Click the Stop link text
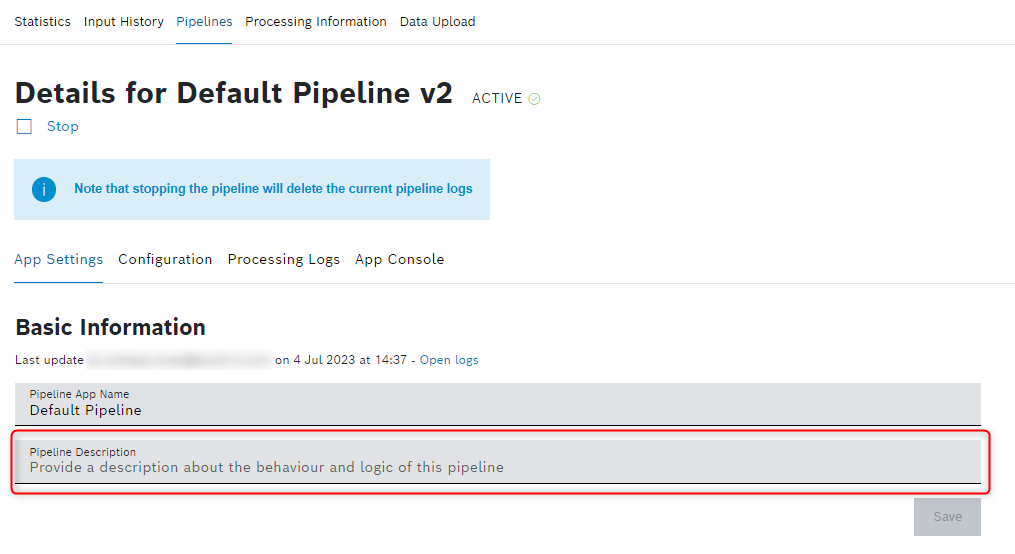Image resolution: width=1015 pixels, height=554 pixels. [x=62, y=127]
